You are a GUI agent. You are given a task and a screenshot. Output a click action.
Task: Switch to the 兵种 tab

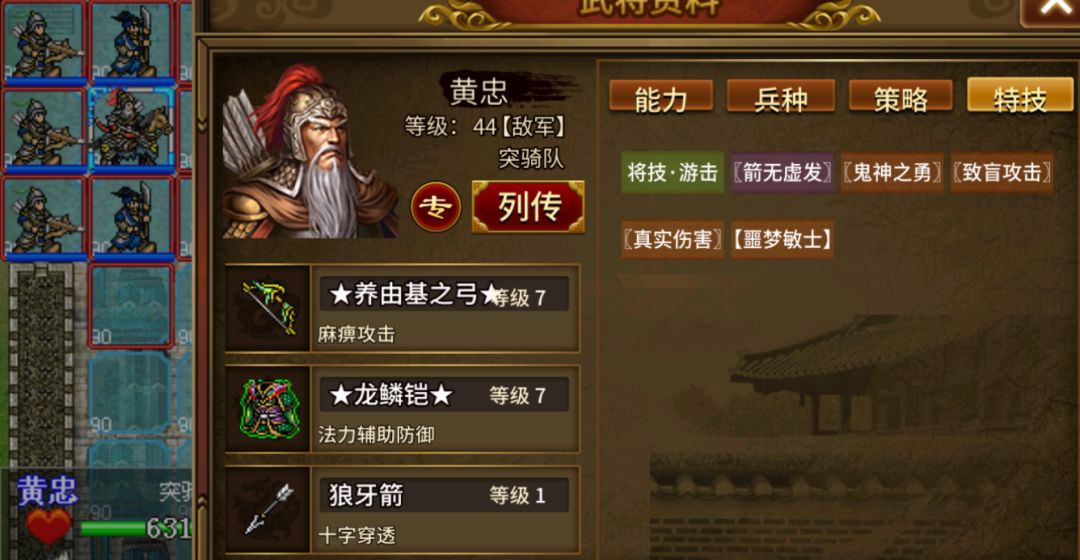(x=780, y=97)
